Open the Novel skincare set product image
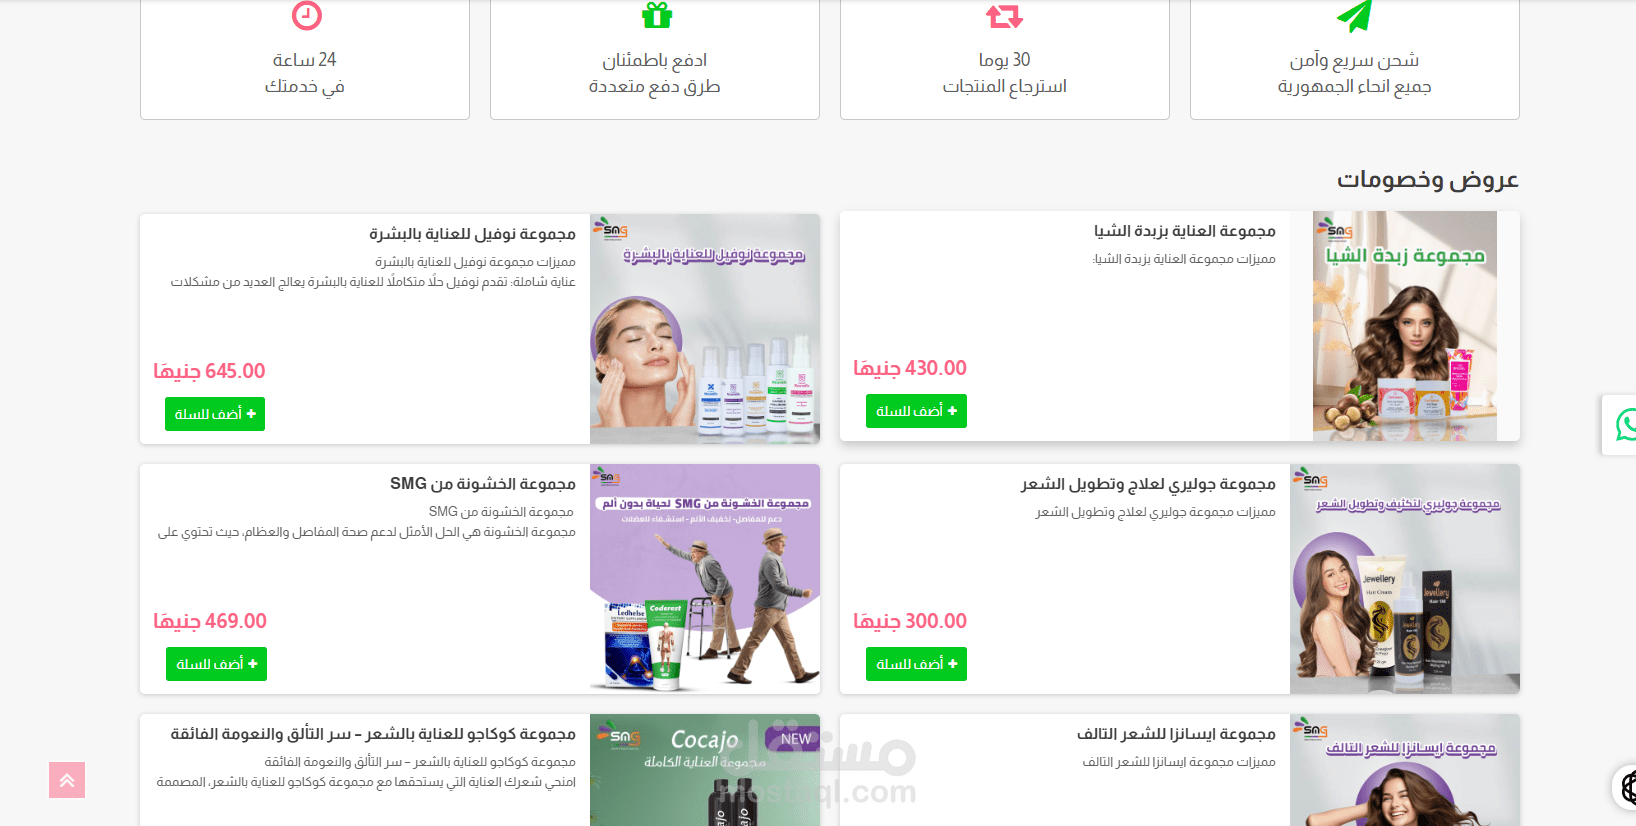1636x826 pixels. point(705,329)
